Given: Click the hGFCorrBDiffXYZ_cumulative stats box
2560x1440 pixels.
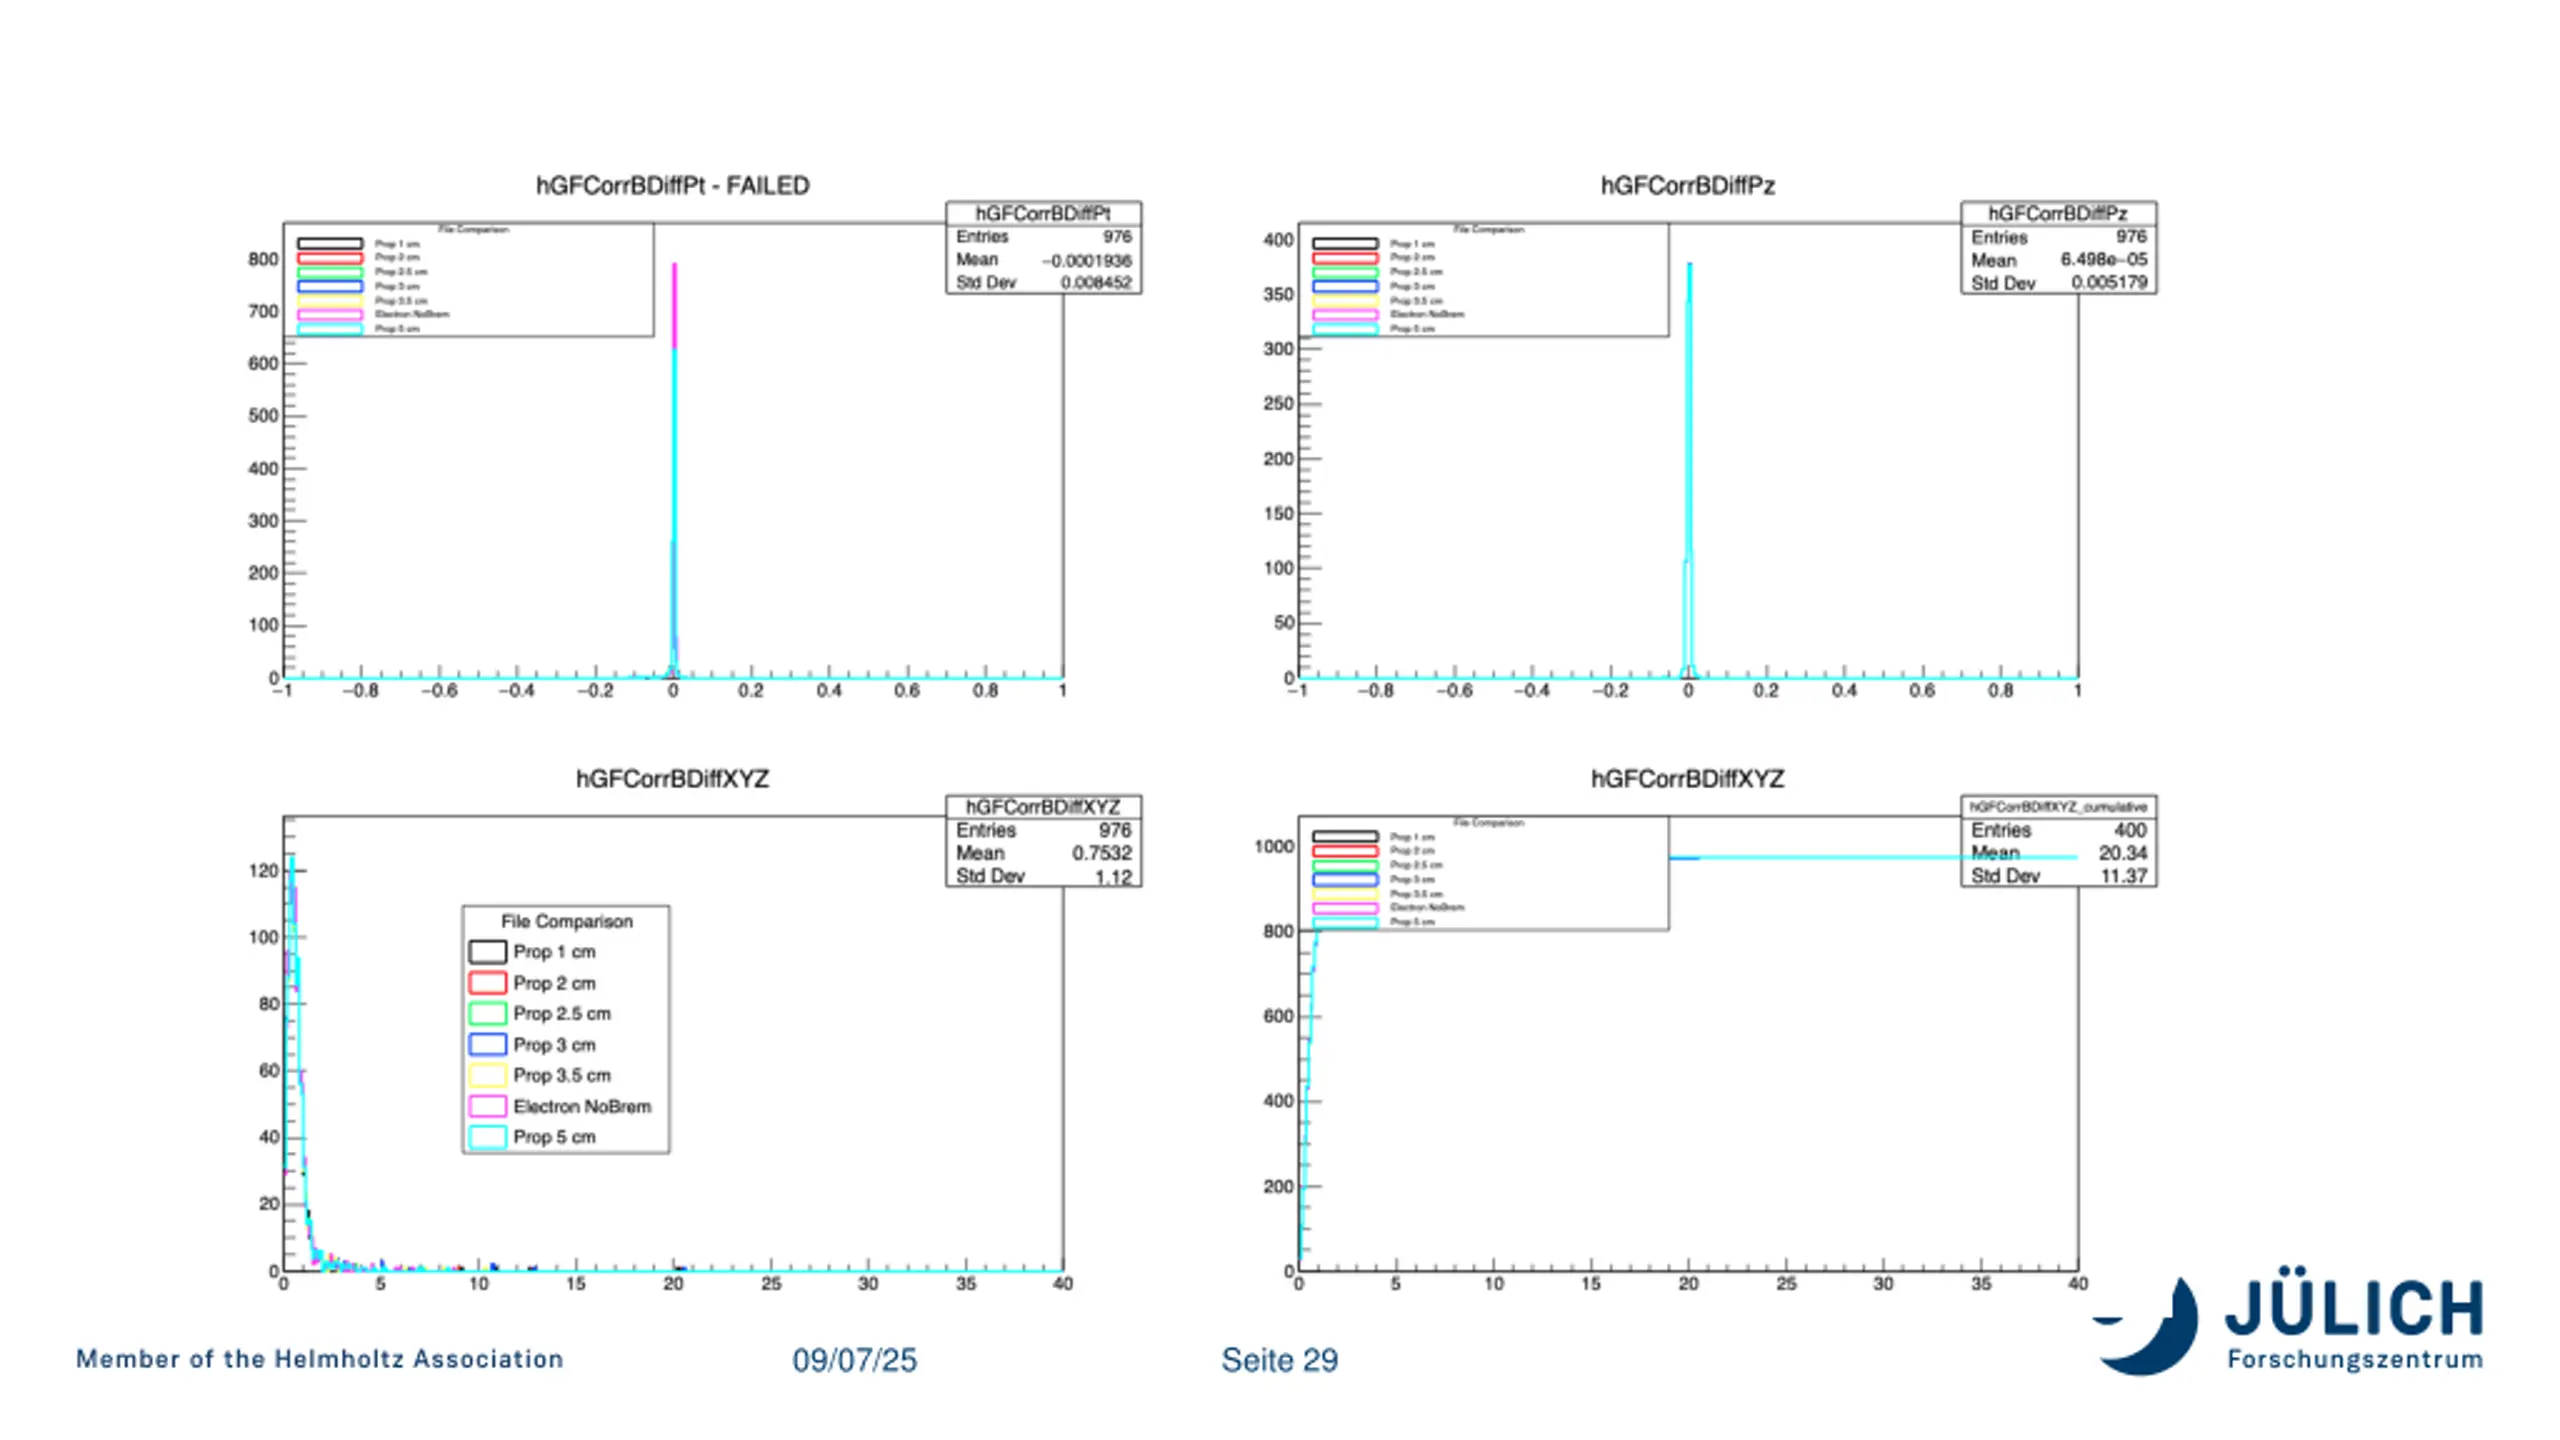Looking at the screenshot, I should tap(2058, 841).
